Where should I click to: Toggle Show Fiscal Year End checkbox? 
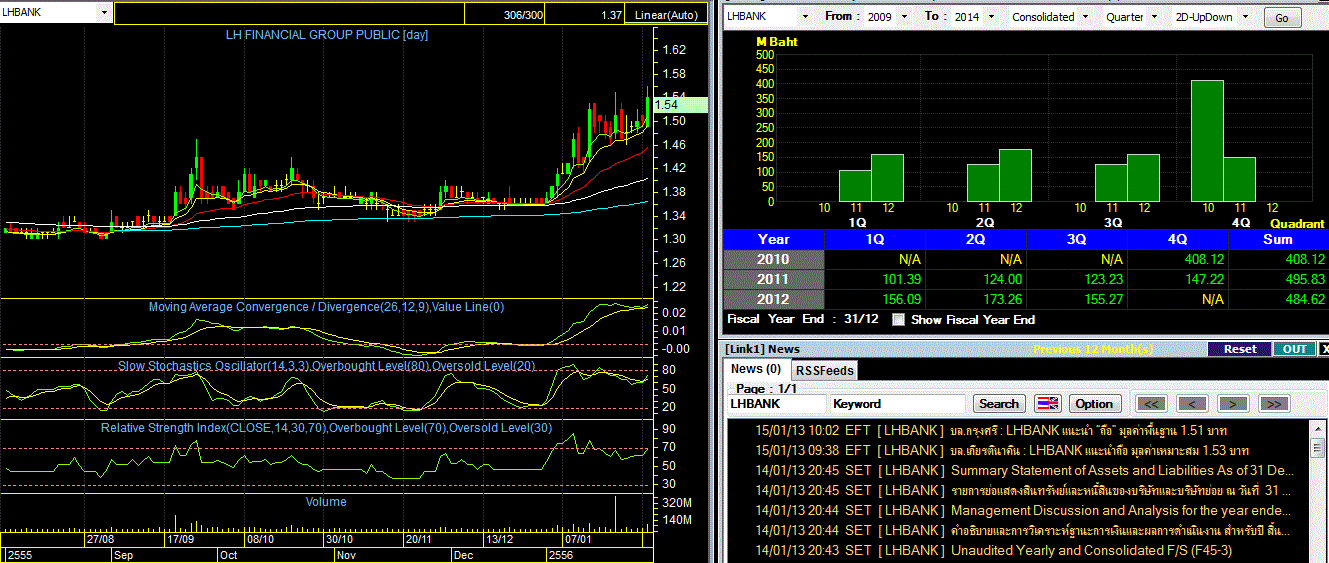[x=898, y=320]
